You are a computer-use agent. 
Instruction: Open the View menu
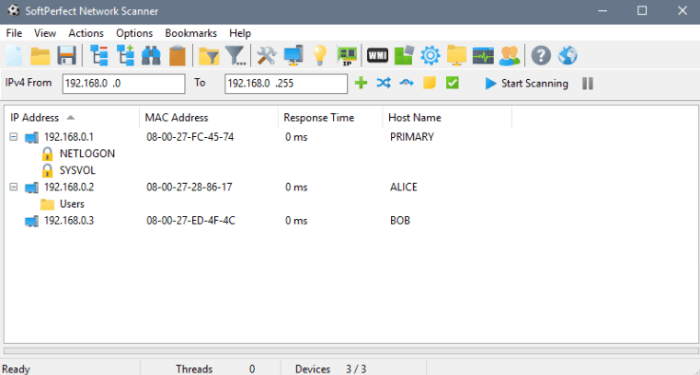coord(45,33)
